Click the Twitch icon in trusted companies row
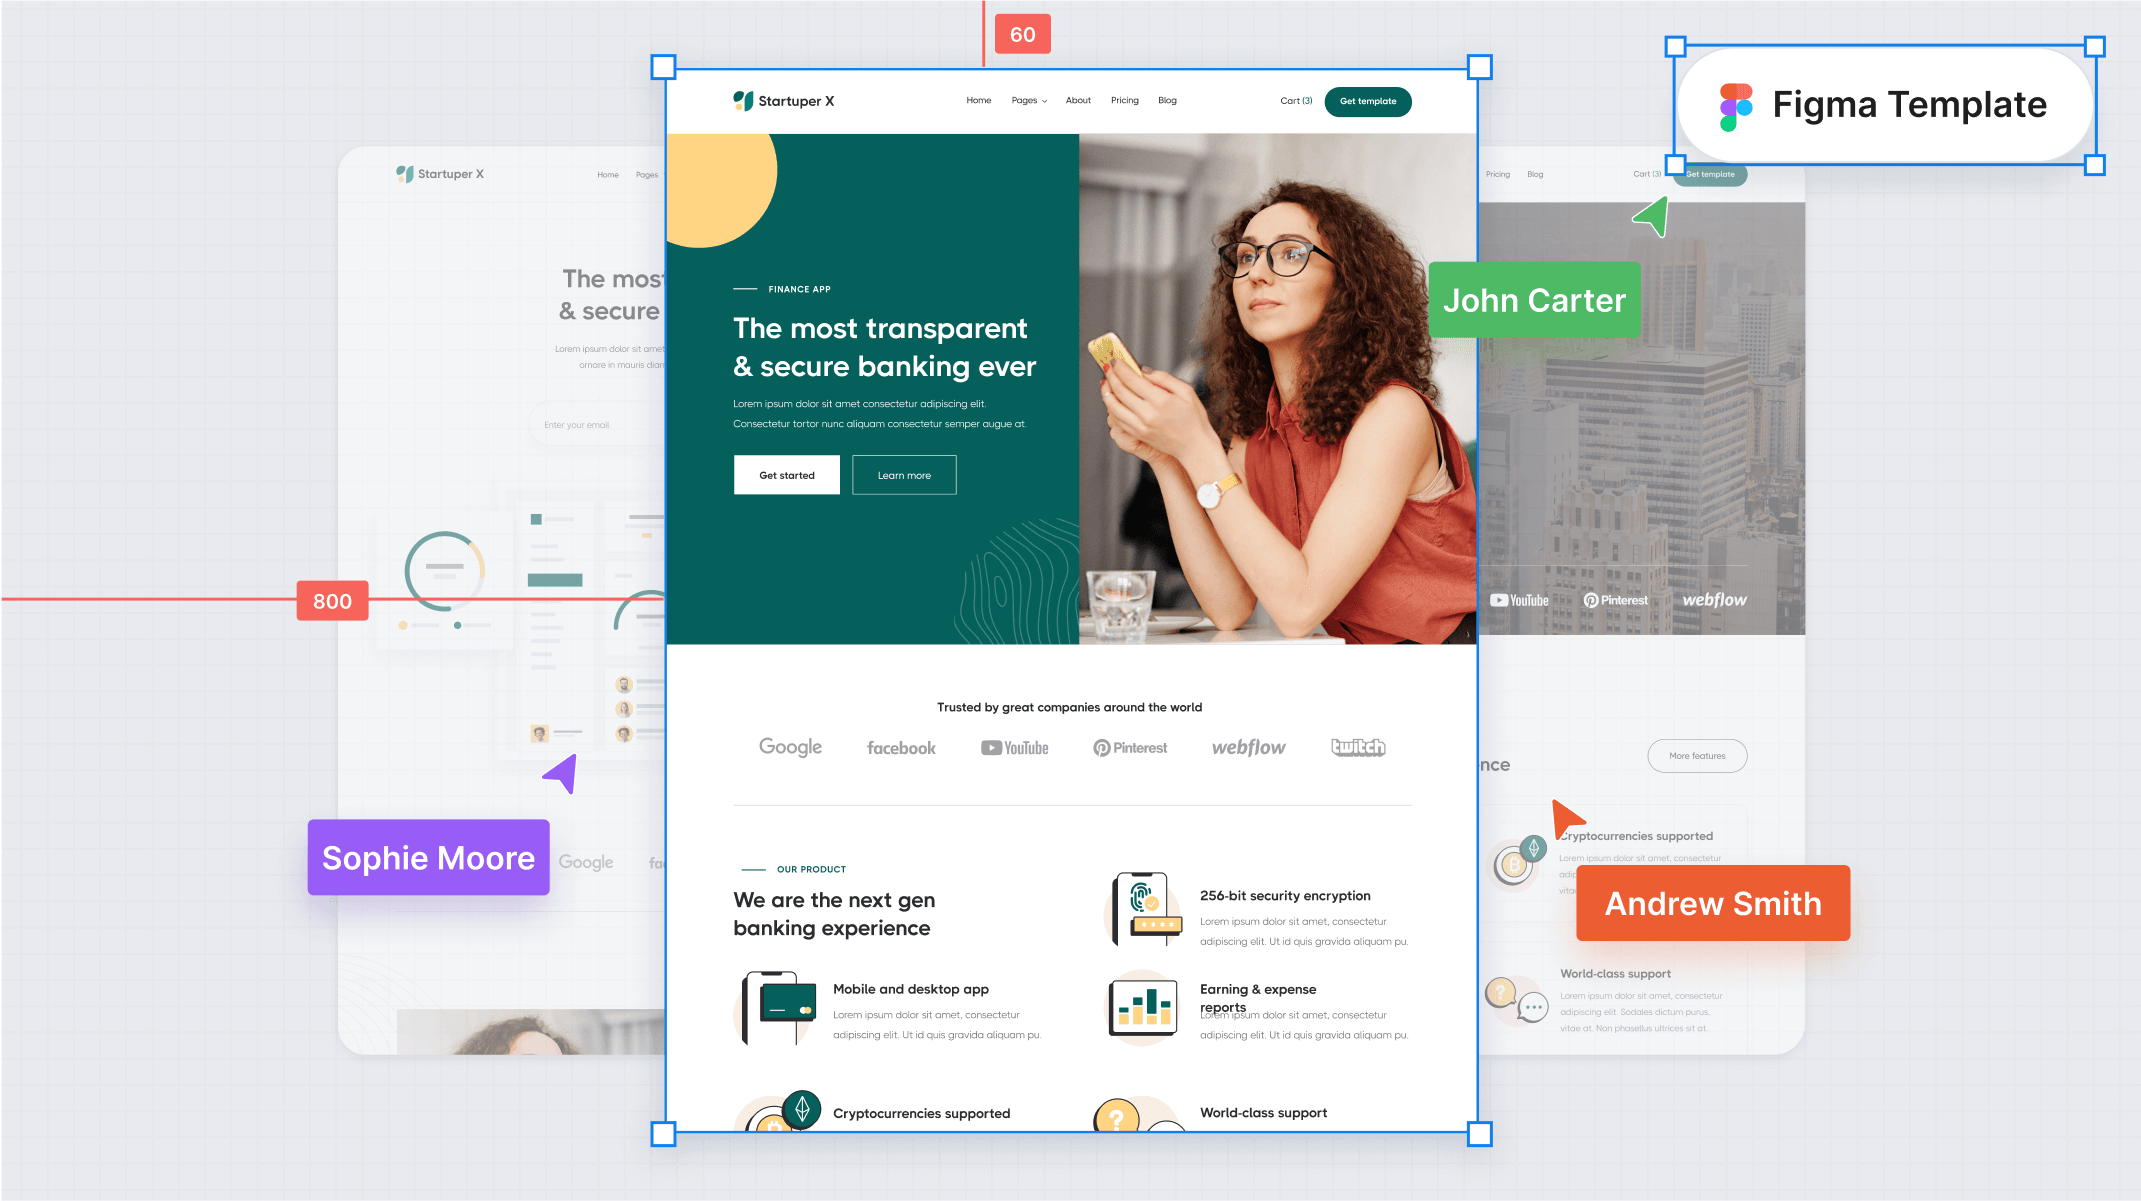The width and height of the screenshot is (2141, 1201). click(x=1353, y=747)
